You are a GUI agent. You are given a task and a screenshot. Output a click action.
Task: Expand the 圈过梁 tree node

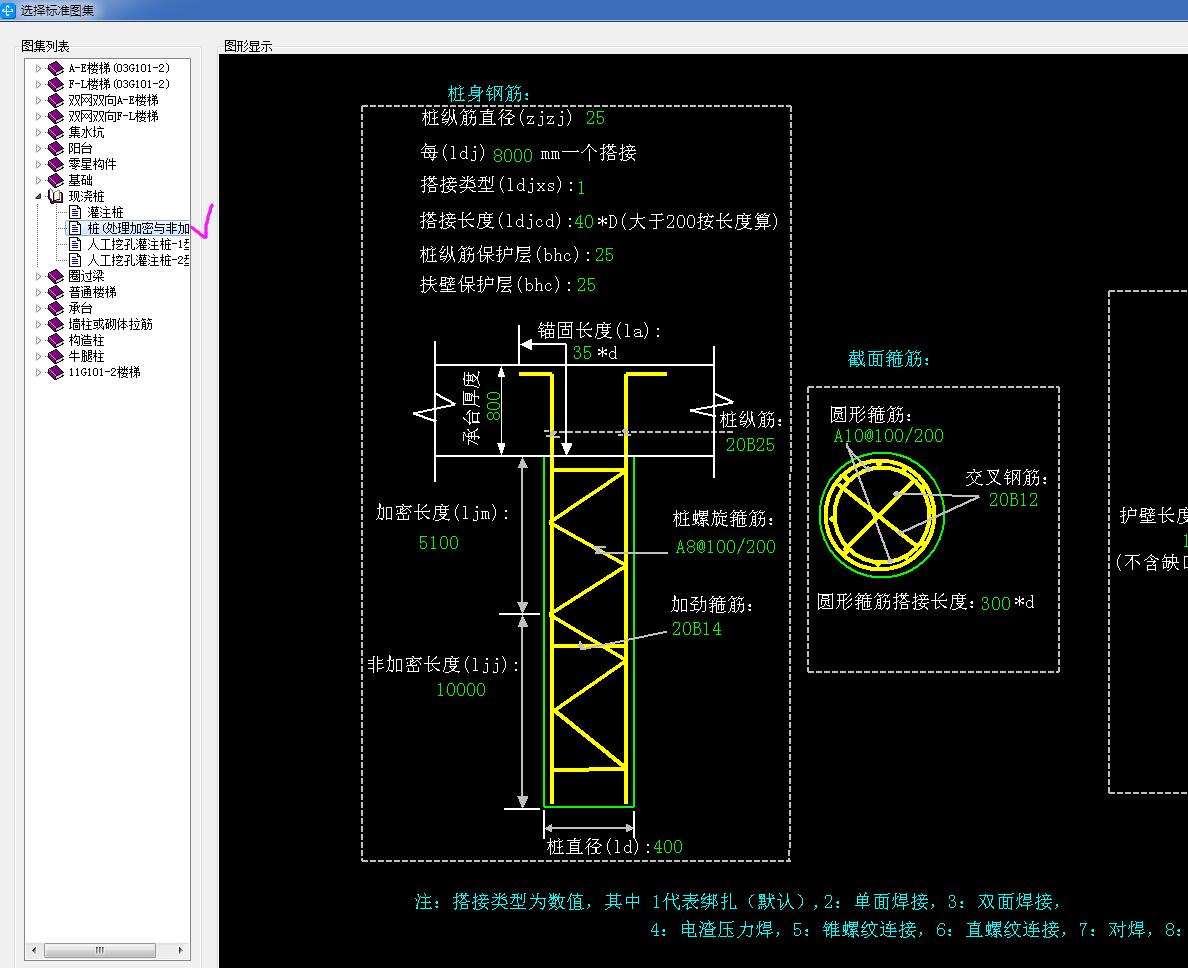(38, 276)
